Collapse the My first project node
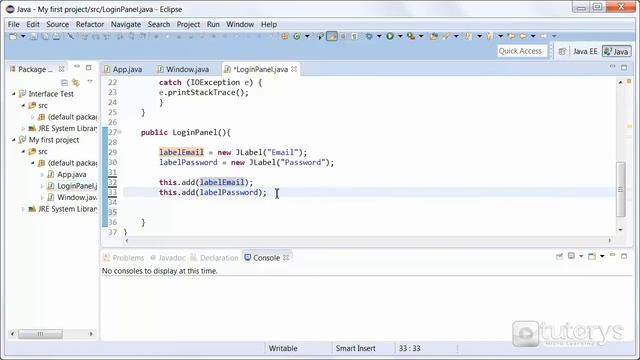 [13, 140]
